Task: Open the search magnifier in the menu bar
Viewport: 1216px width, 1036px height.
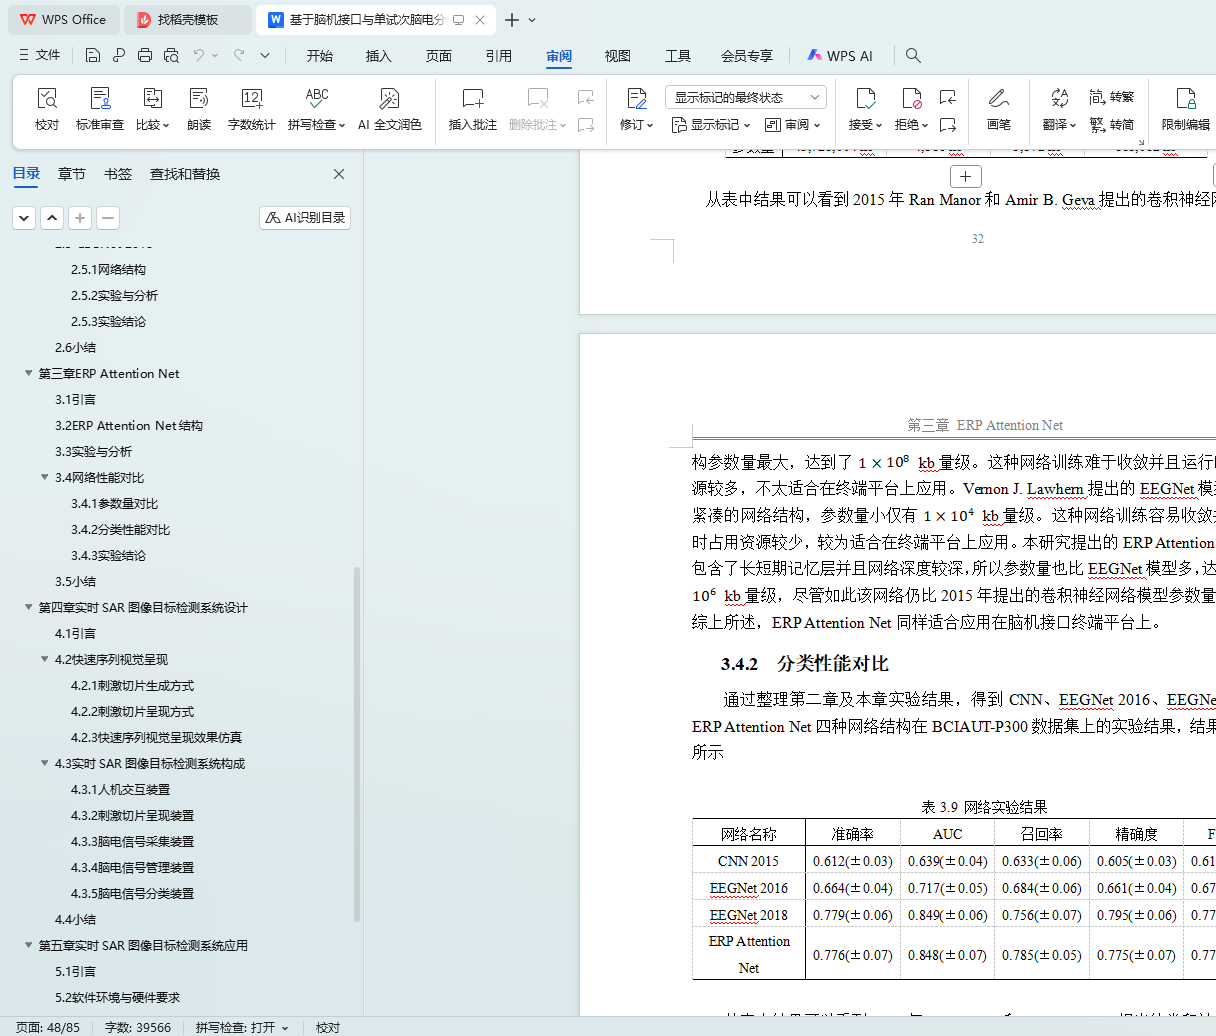Action: (913, 55)
